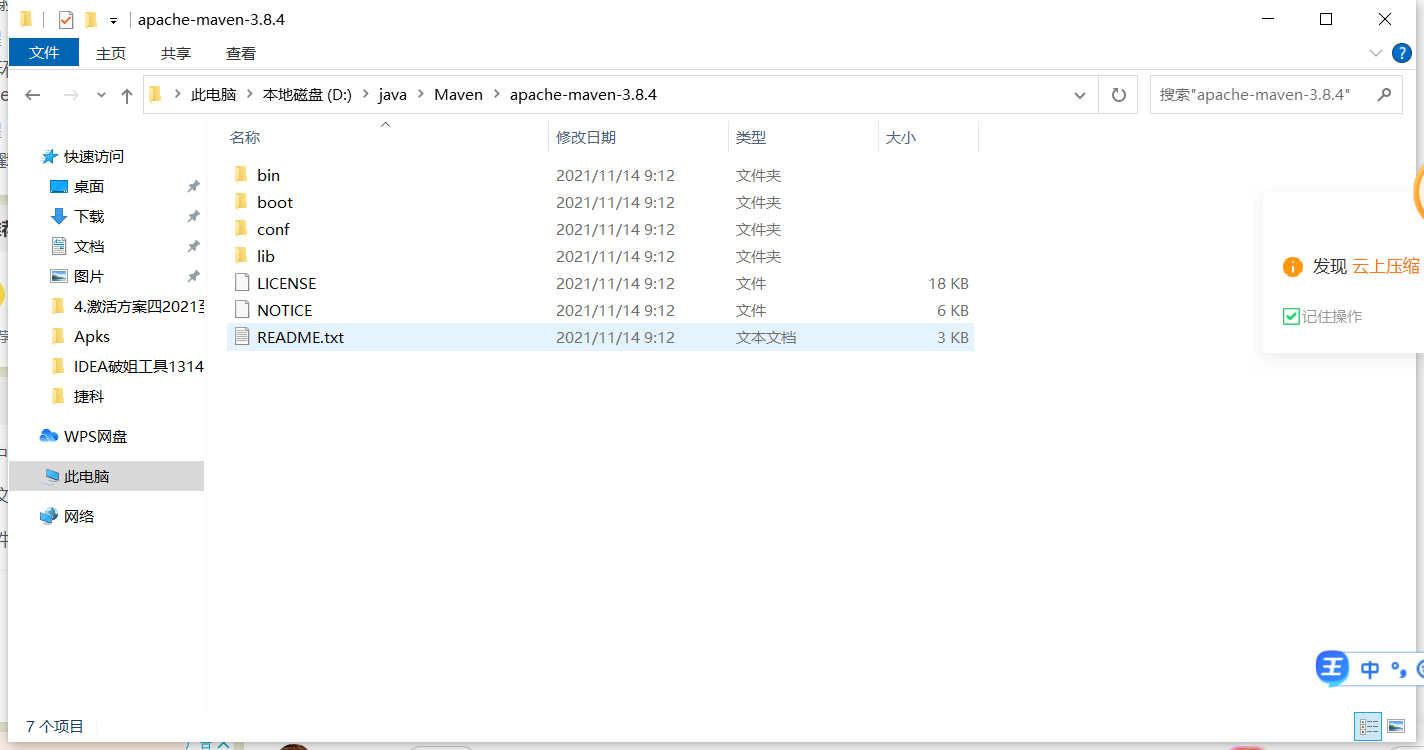Switch to the 共享 ribbon tab
This screenshot has height=750, width=1424.
176,53
